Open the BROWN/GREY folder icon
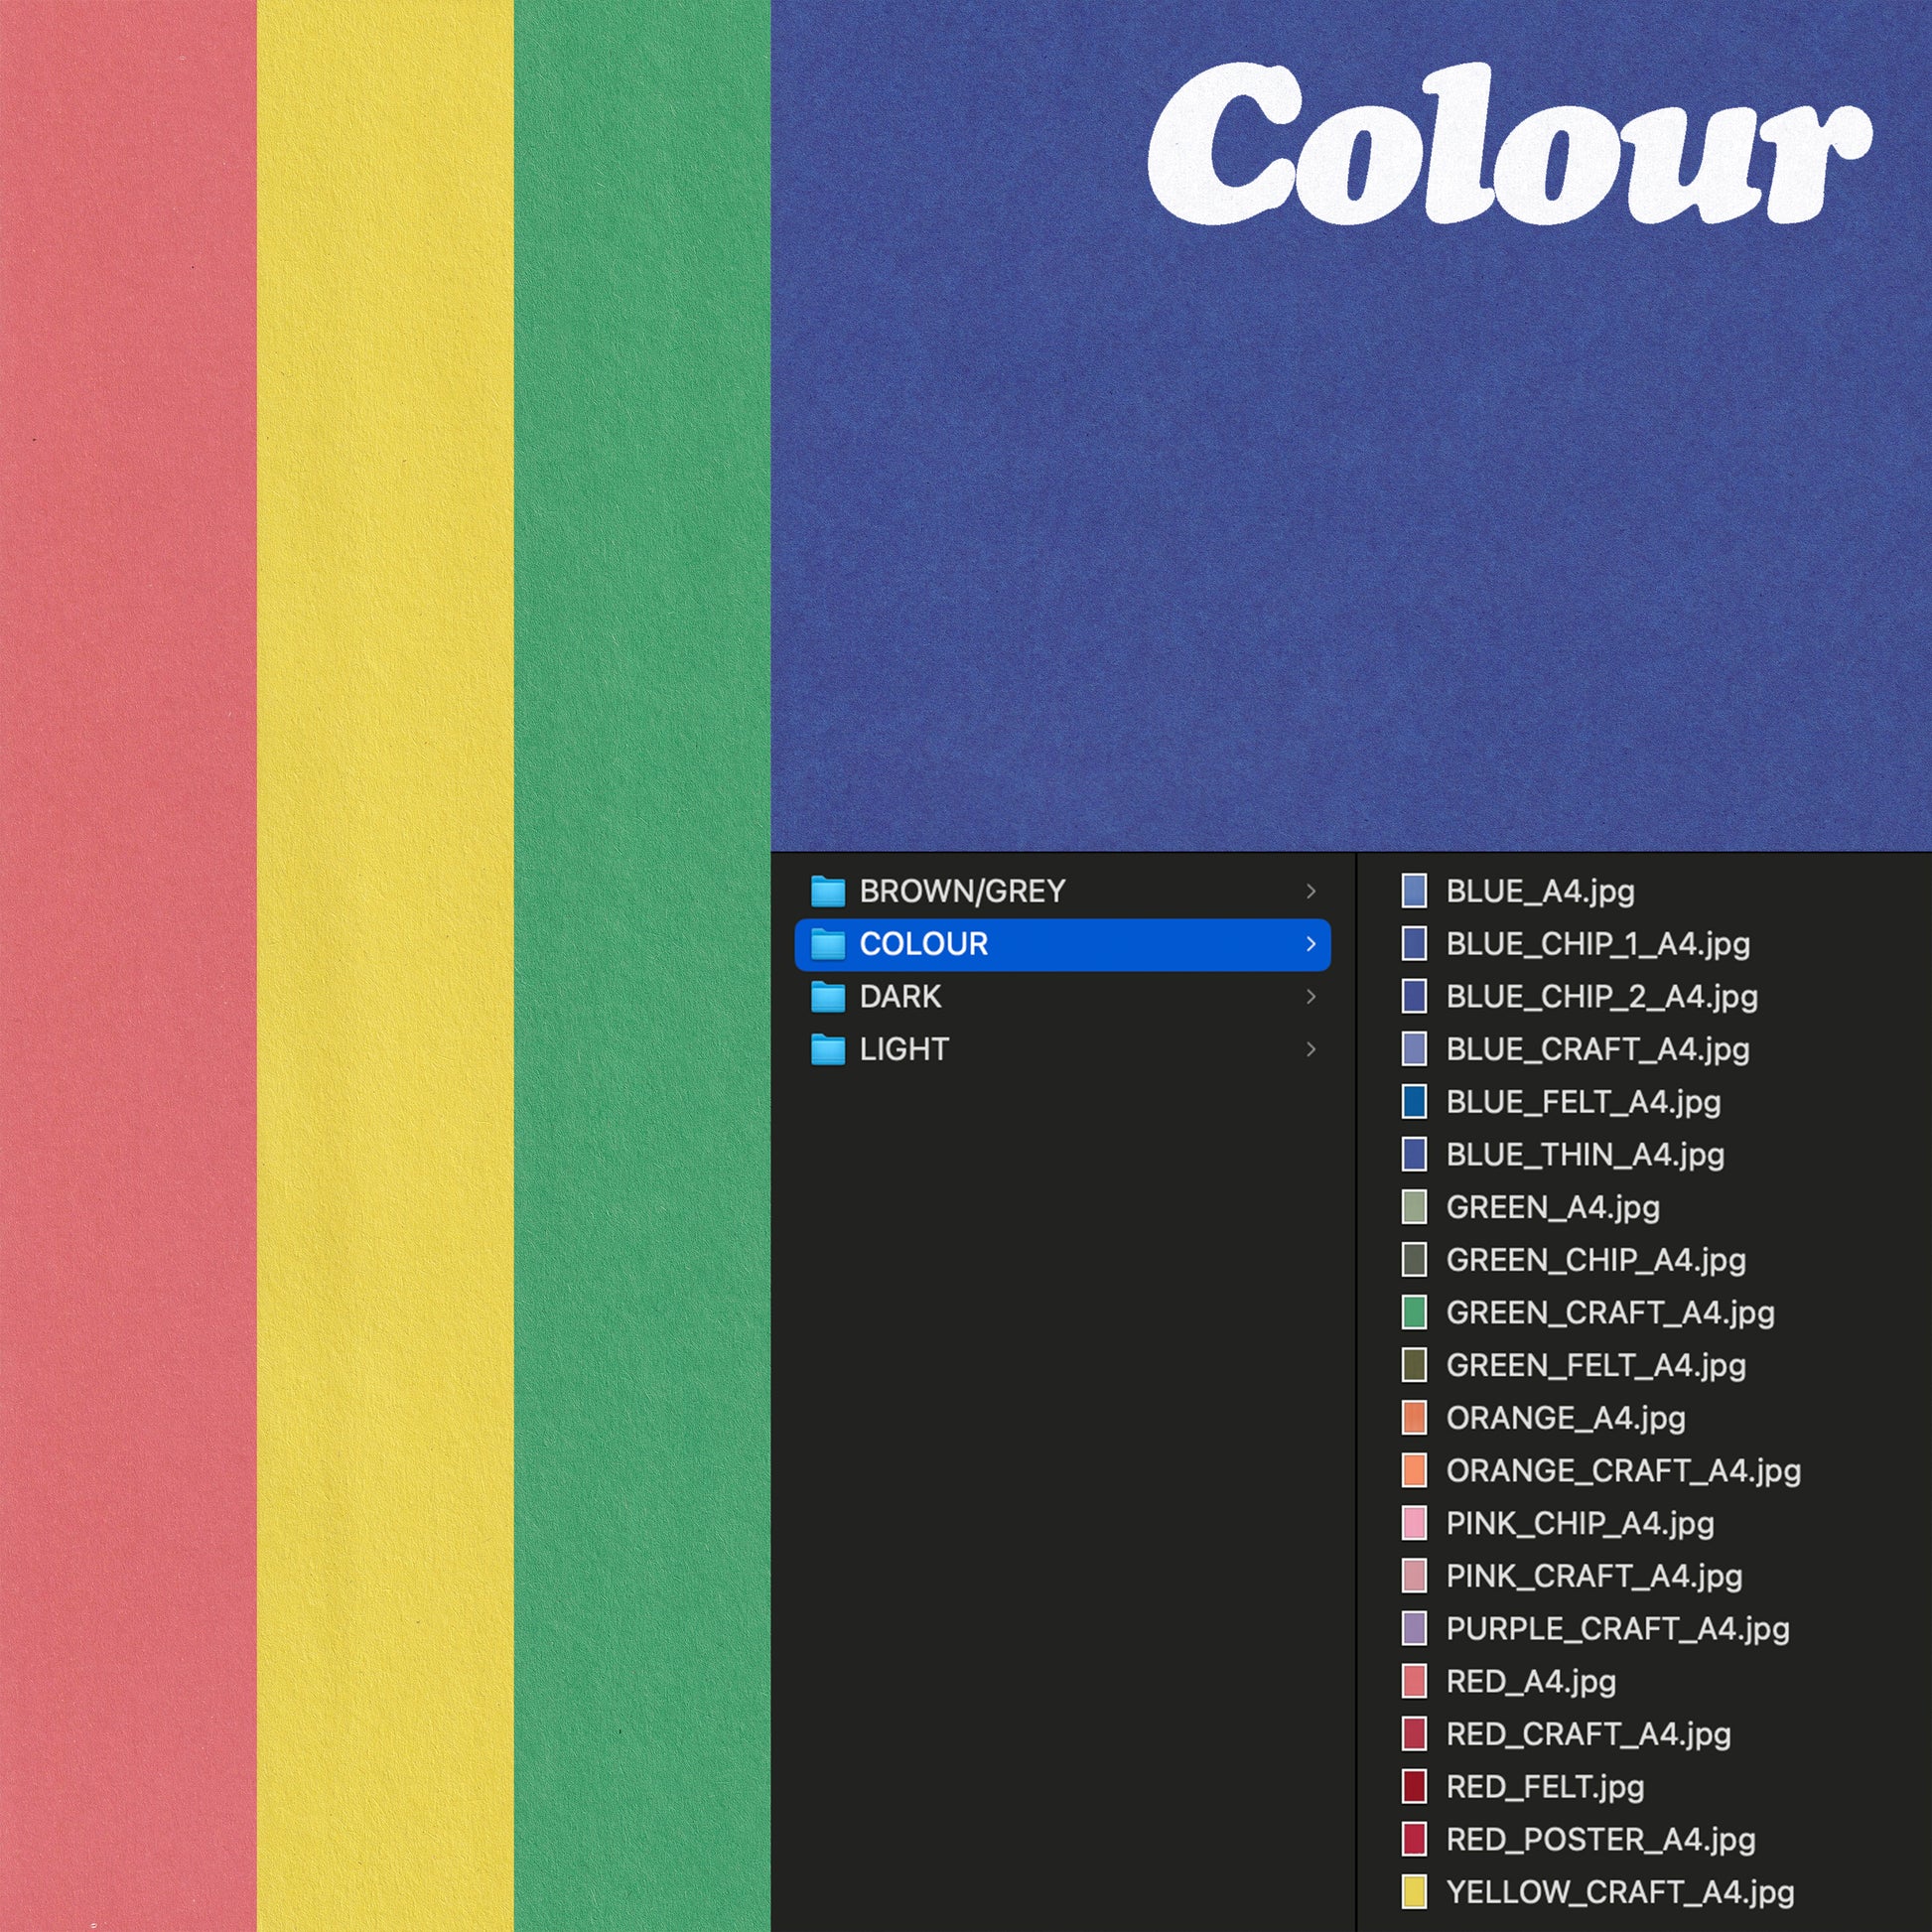The image size is (1932, 1932). [827, 891]
